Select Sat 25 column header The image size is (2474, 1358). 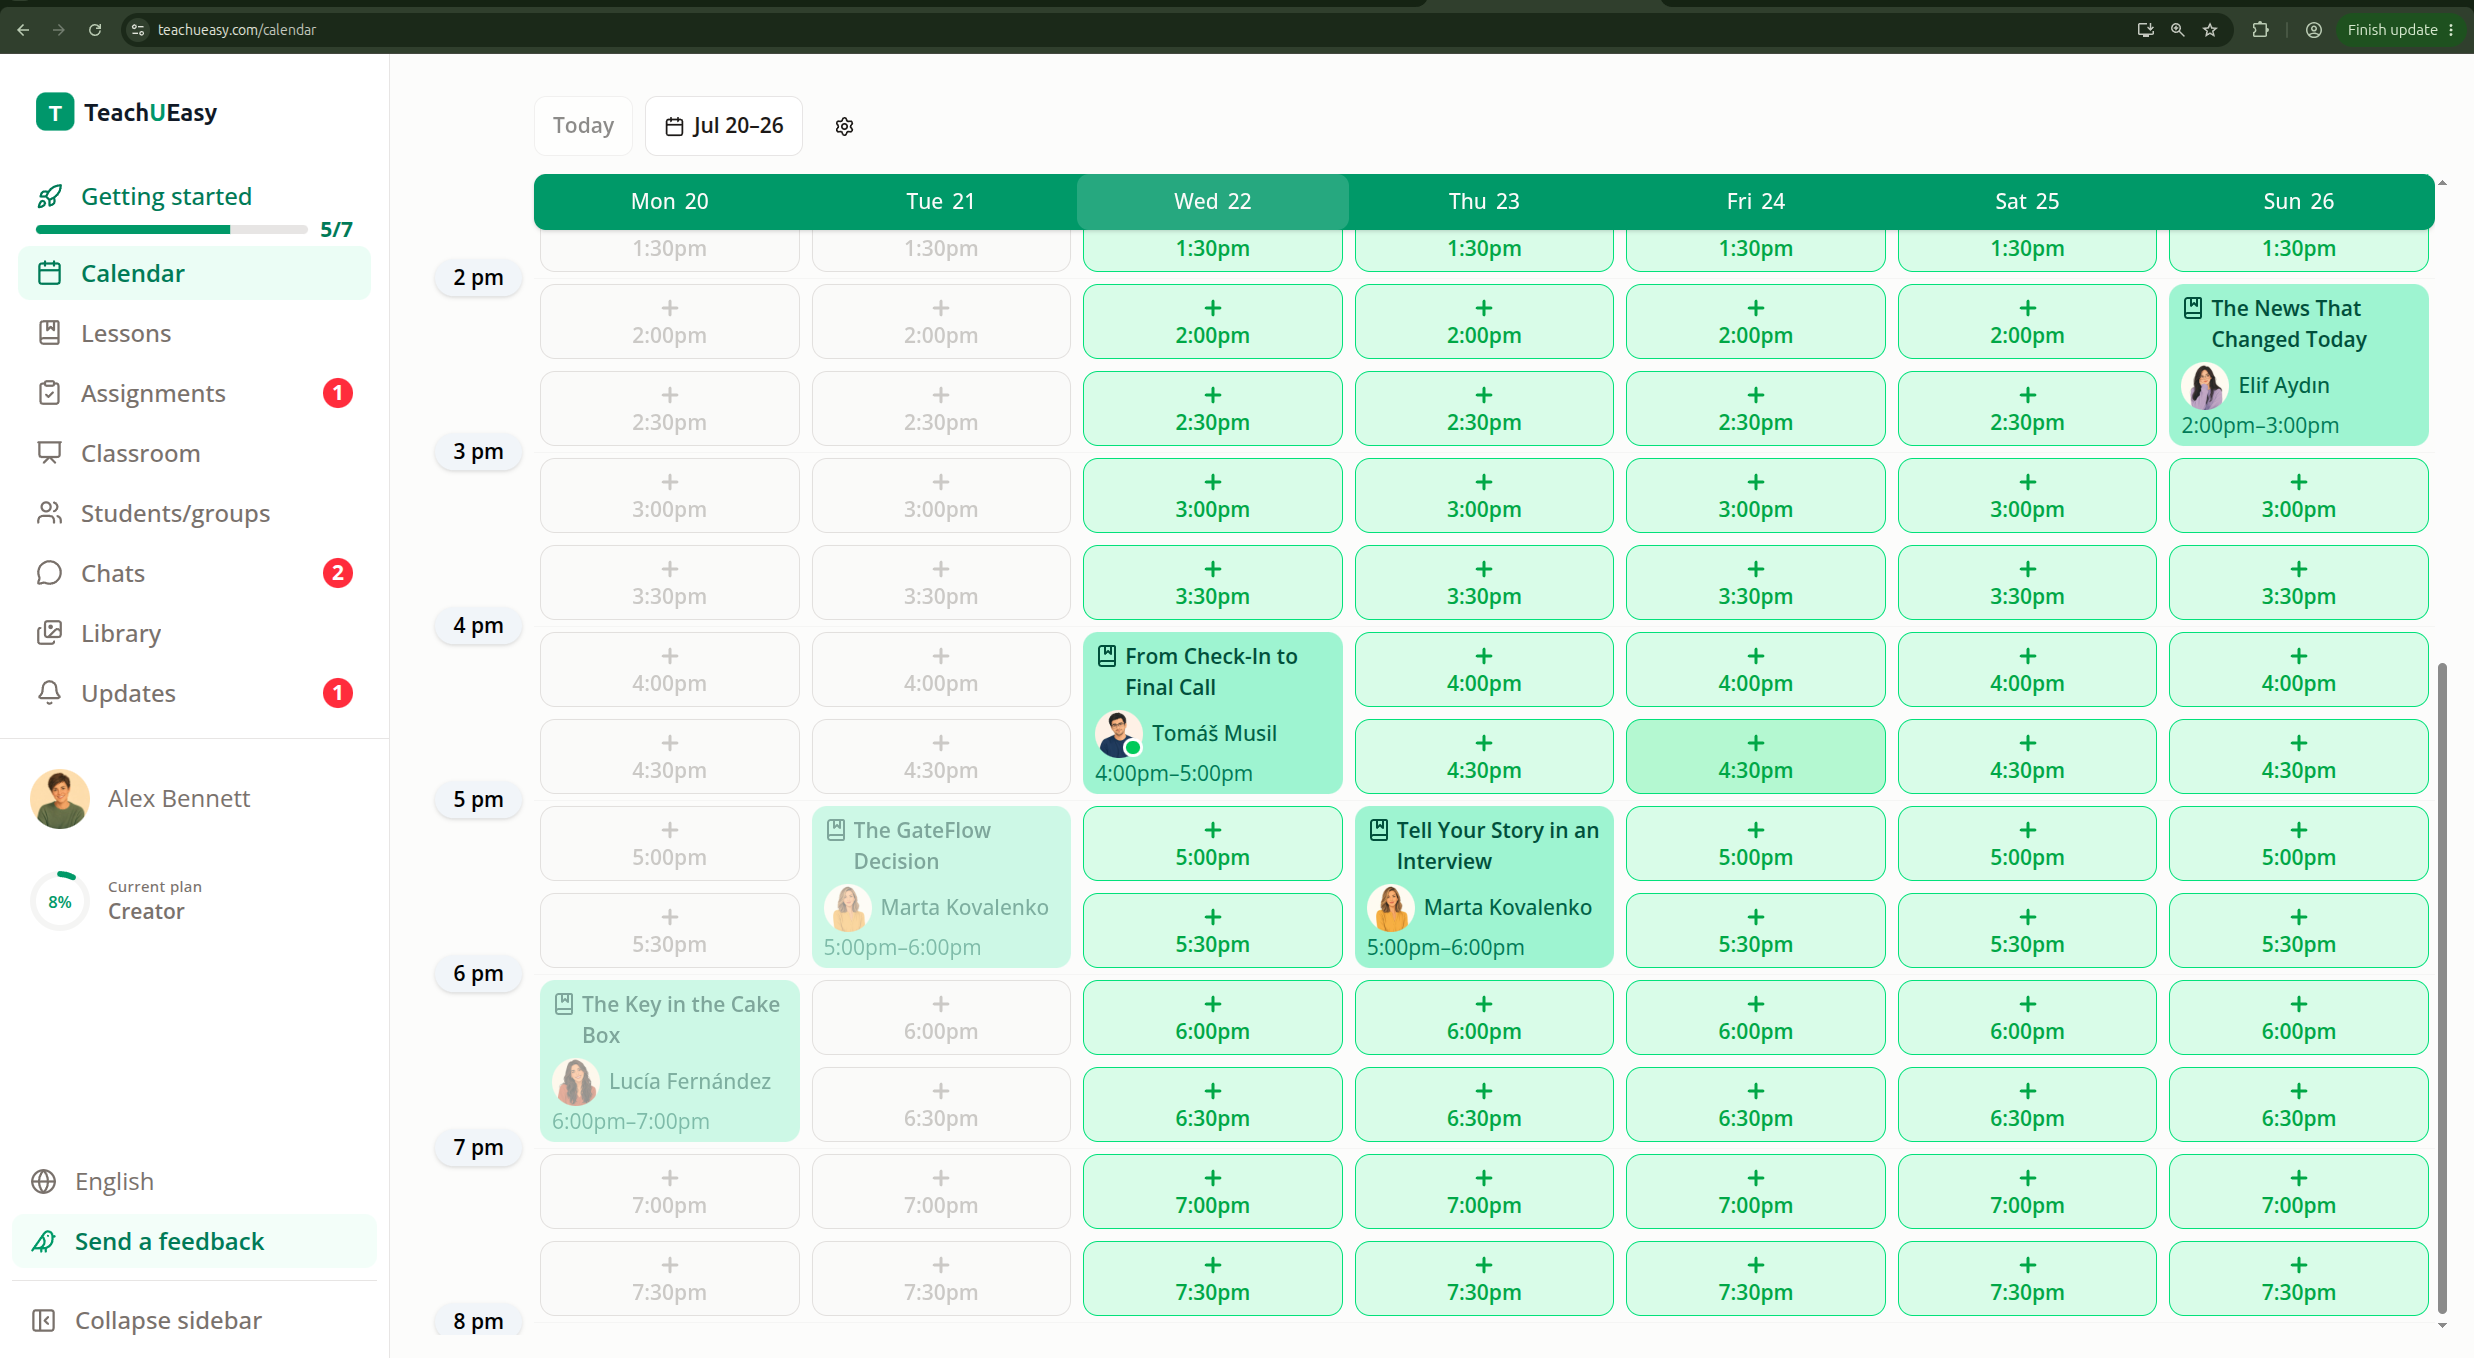(x=2027, y=201)
